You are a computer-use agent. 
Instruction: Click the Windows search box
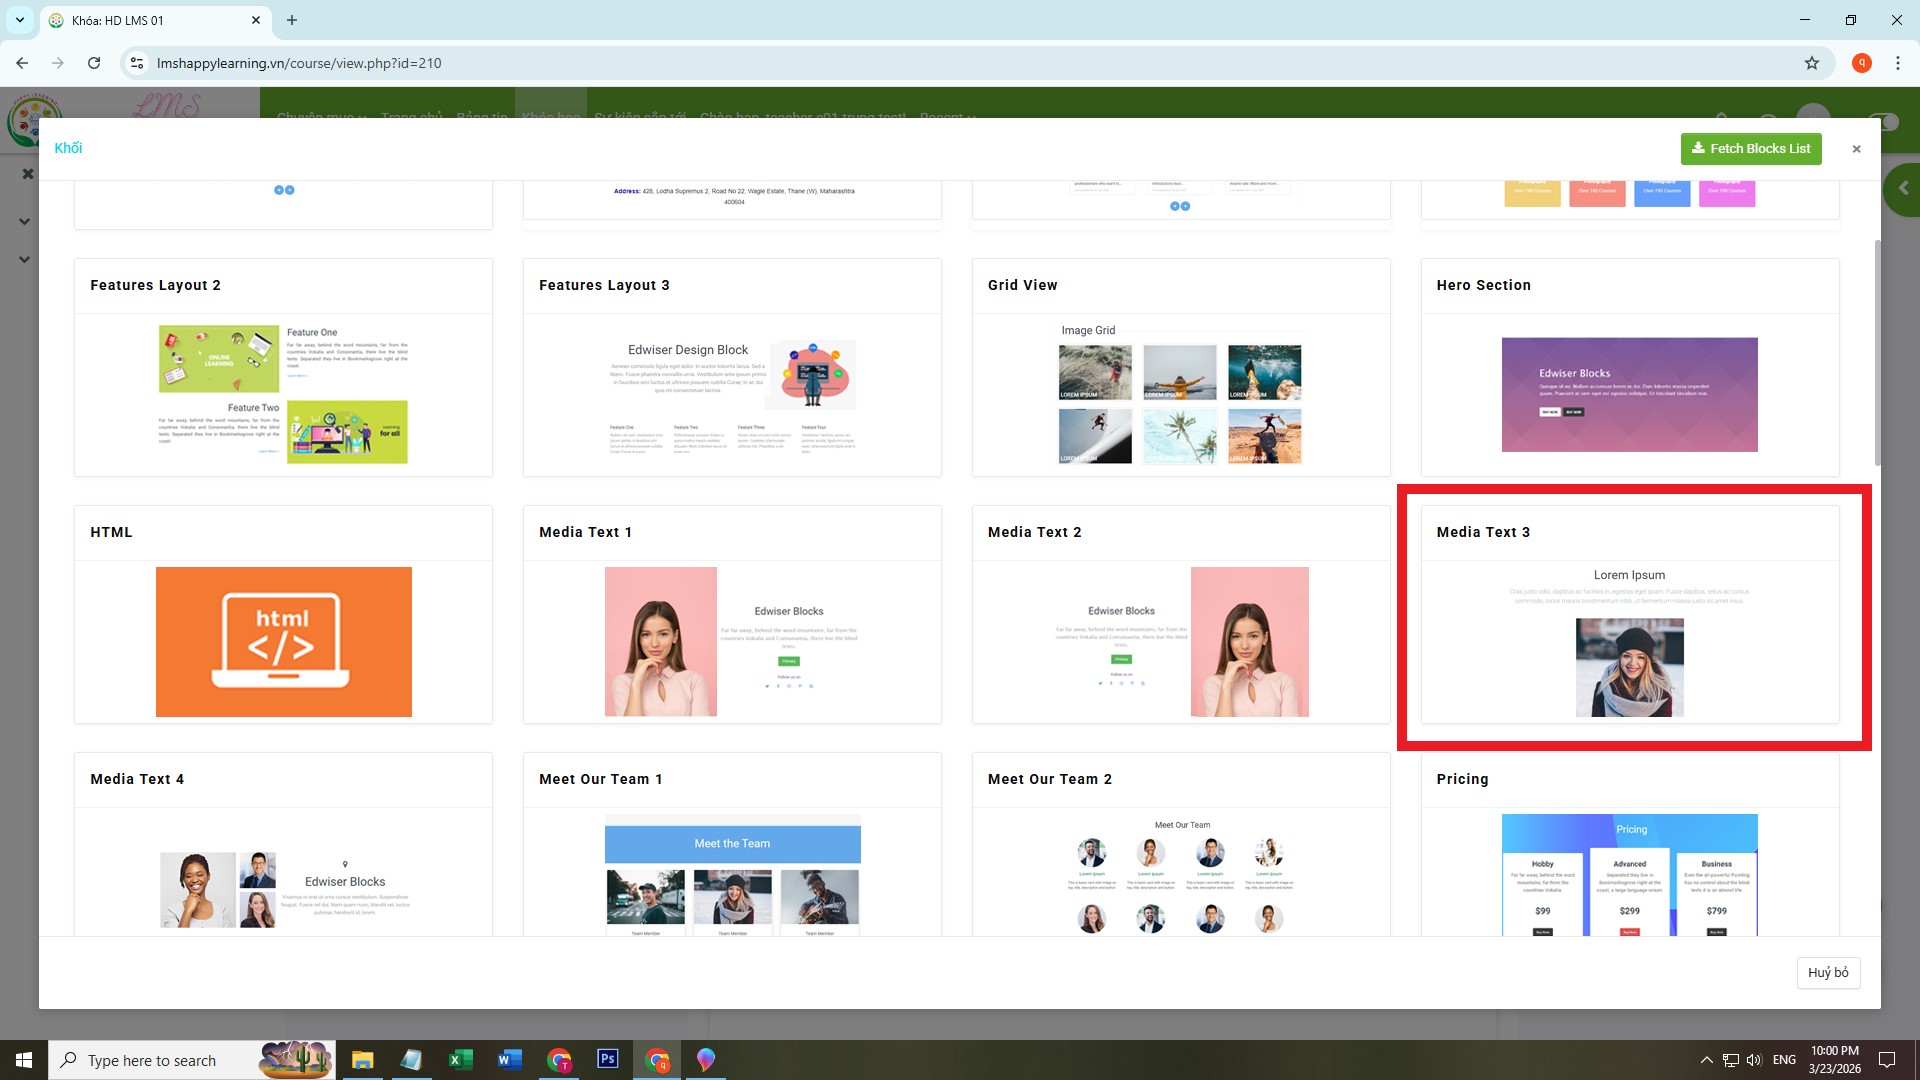click(x=150, y=1060)
